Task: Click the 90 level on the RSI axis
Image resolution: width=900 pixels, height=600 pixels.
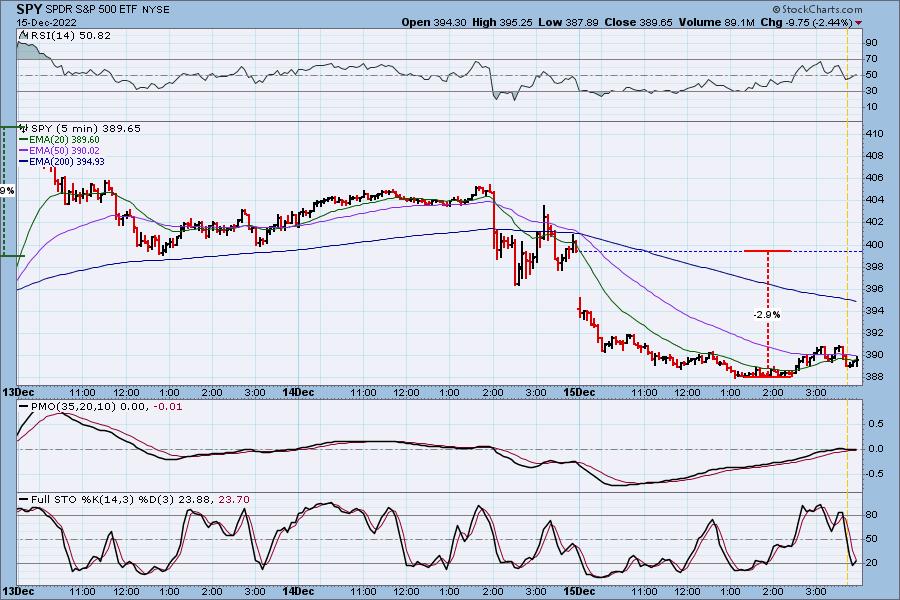Action: pos(871,42)
